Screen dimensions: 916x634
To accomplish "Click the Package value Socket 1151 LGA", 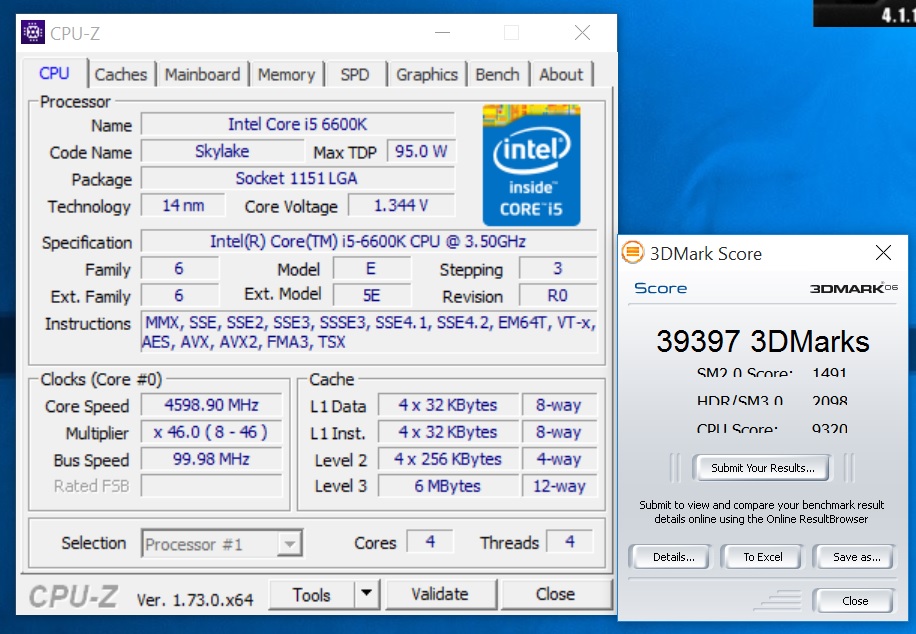I will (x=297, y=178).
